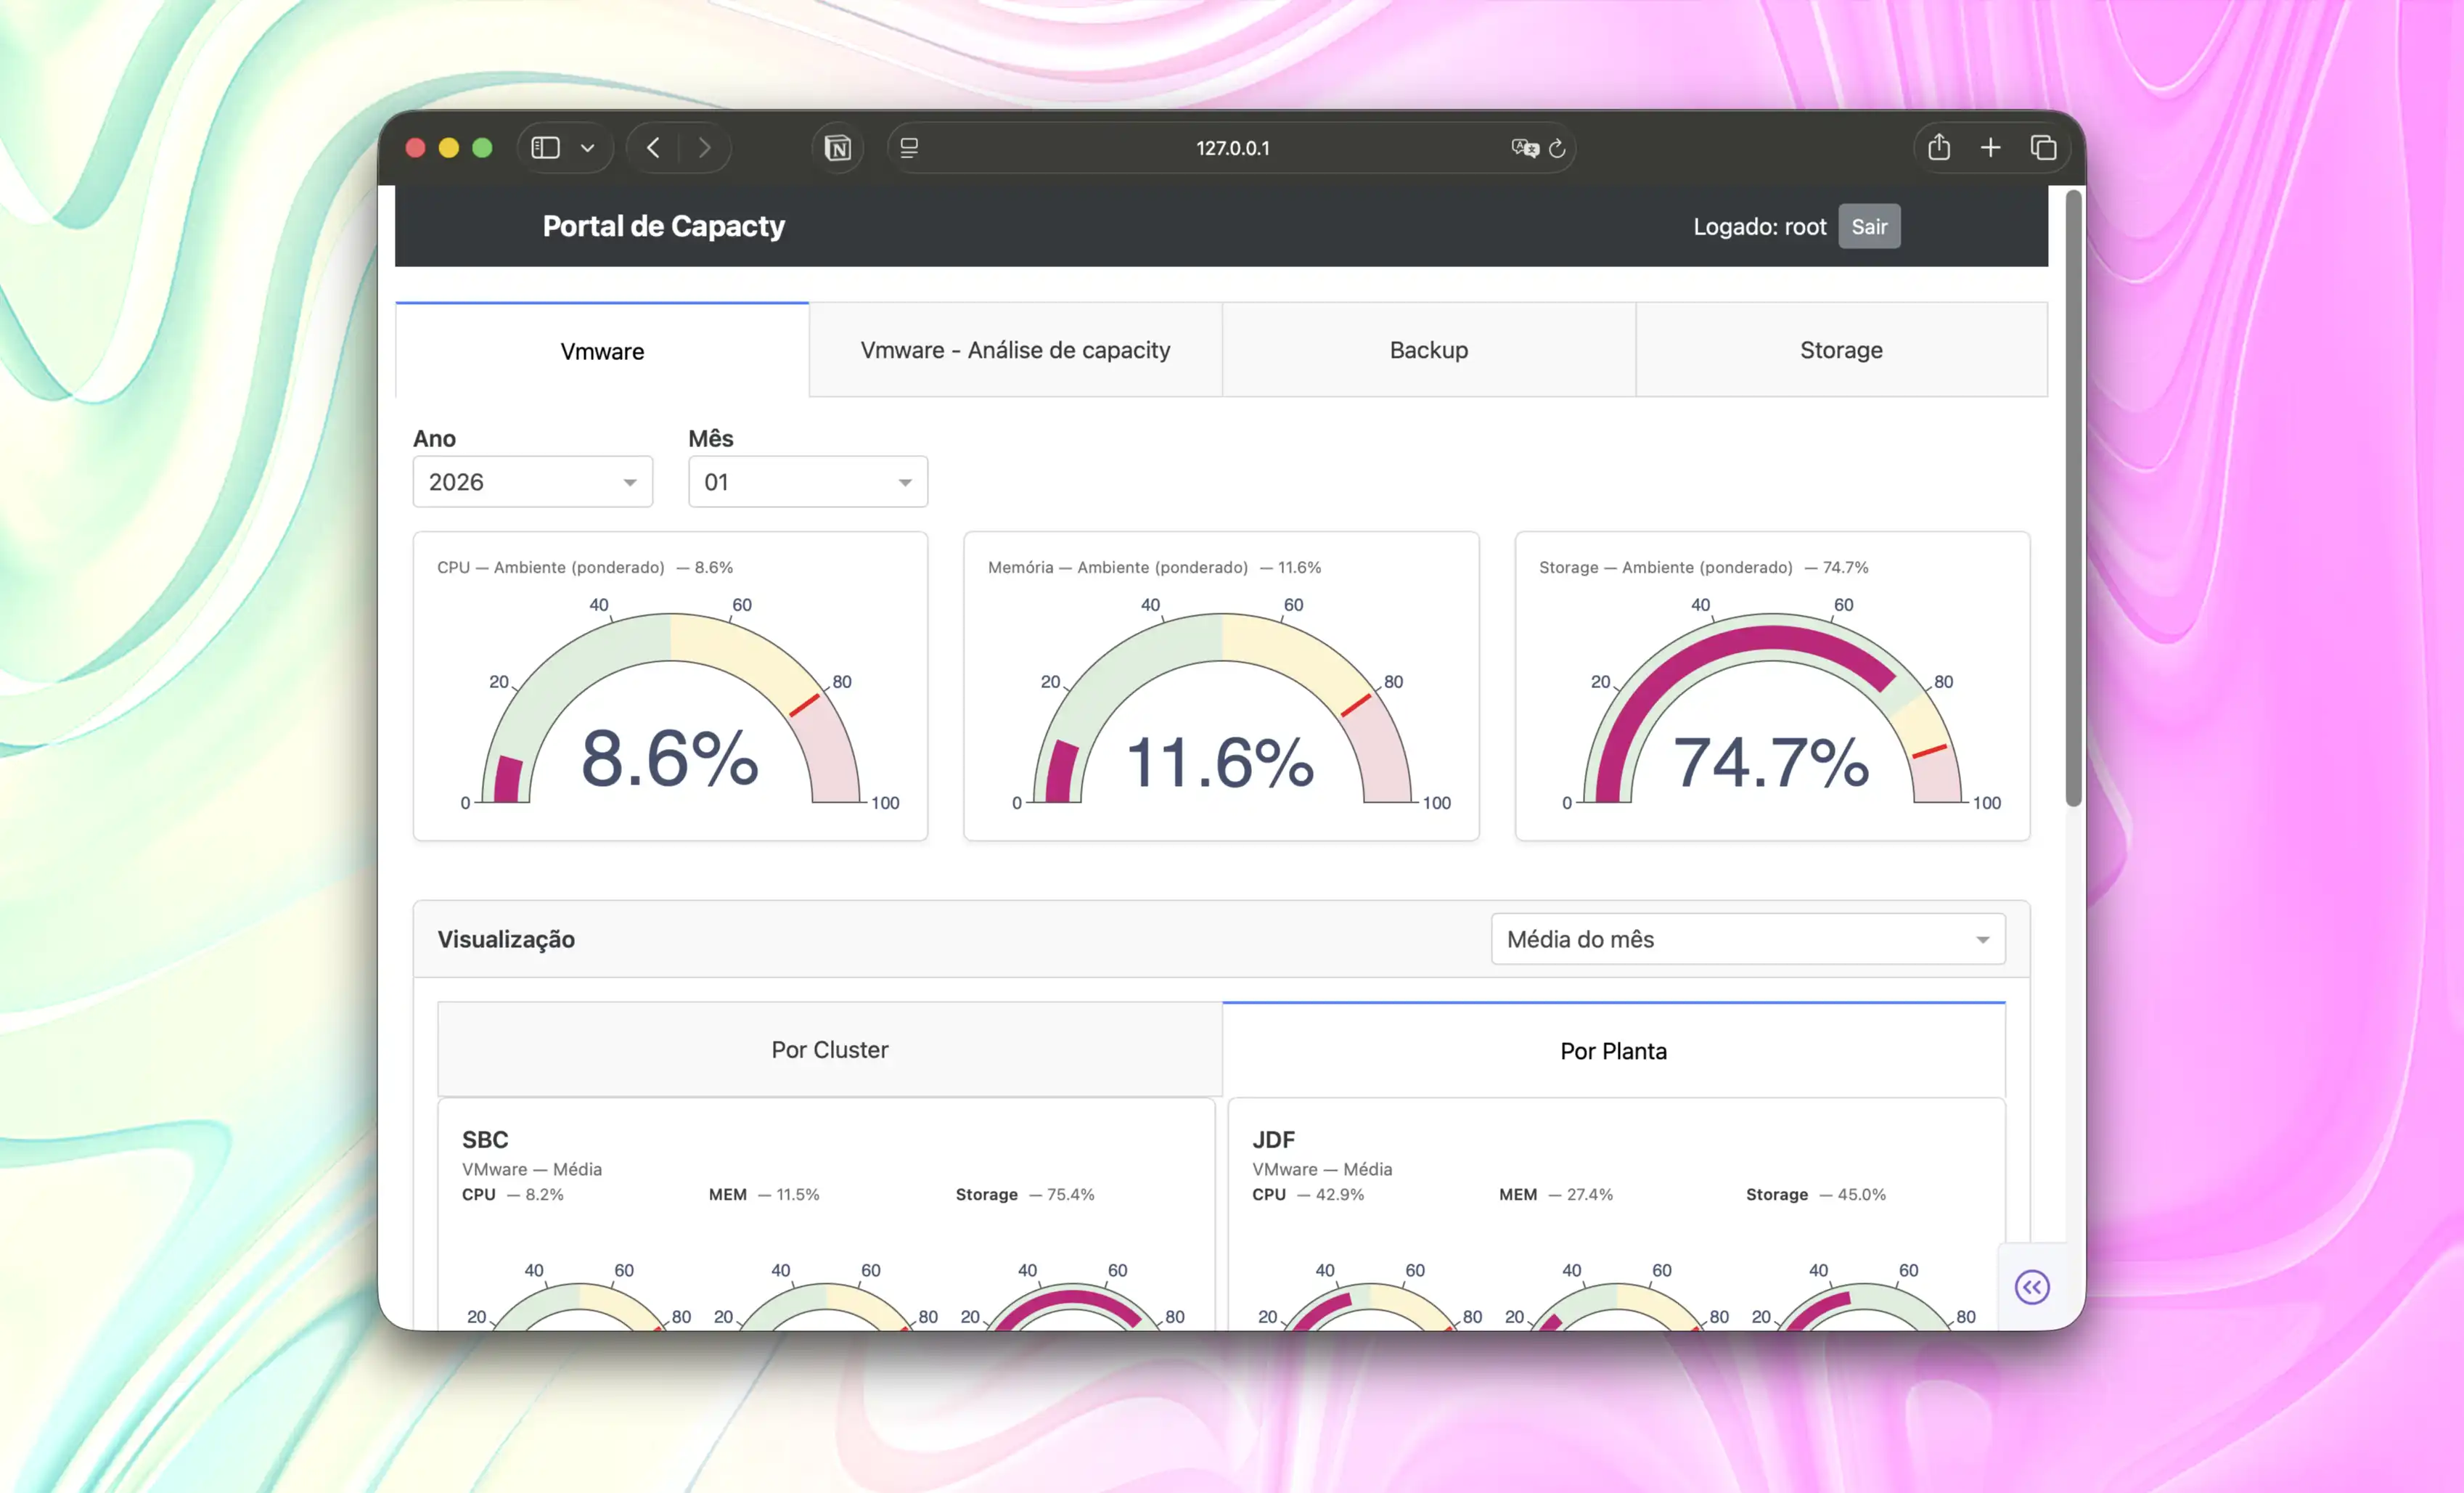
Task: Select the Por Cluster tab
Action: [829, 1050]
